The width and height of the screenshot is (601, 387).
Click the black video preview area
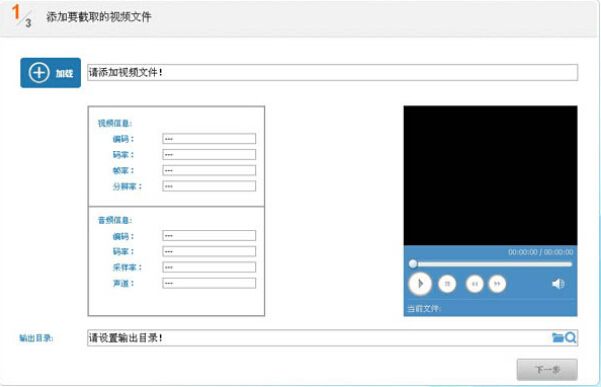pos(490,175)
